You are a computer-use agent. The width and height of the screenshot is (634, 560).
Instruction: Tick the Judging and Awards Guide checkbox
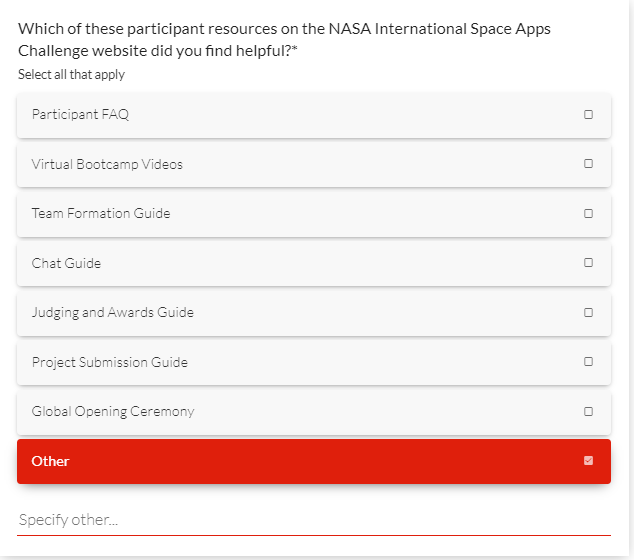(588, 313)
